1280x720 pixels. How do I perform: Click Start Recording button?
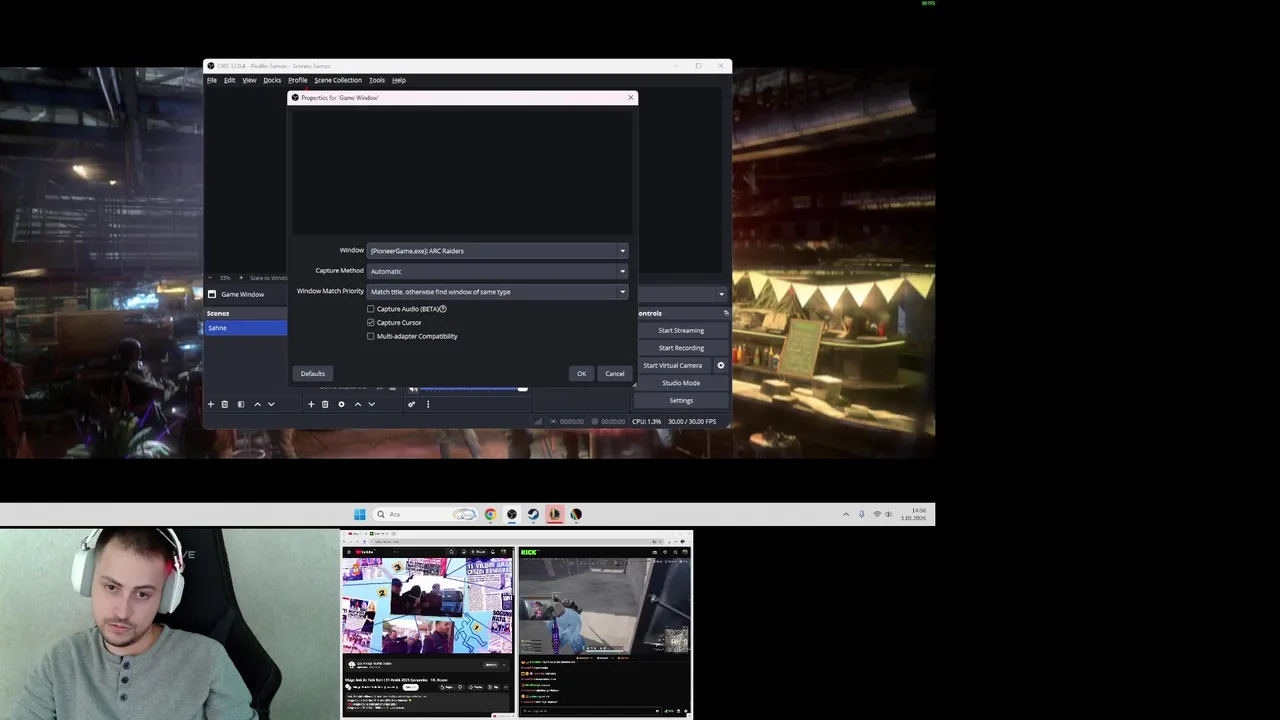681,348
